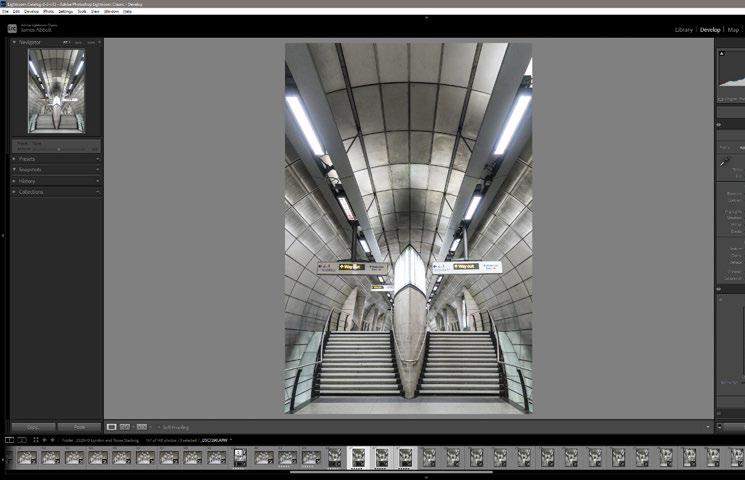
Task: Click the Navigator preview thumbnail of the staircase
Action: (x=56, y=91)
